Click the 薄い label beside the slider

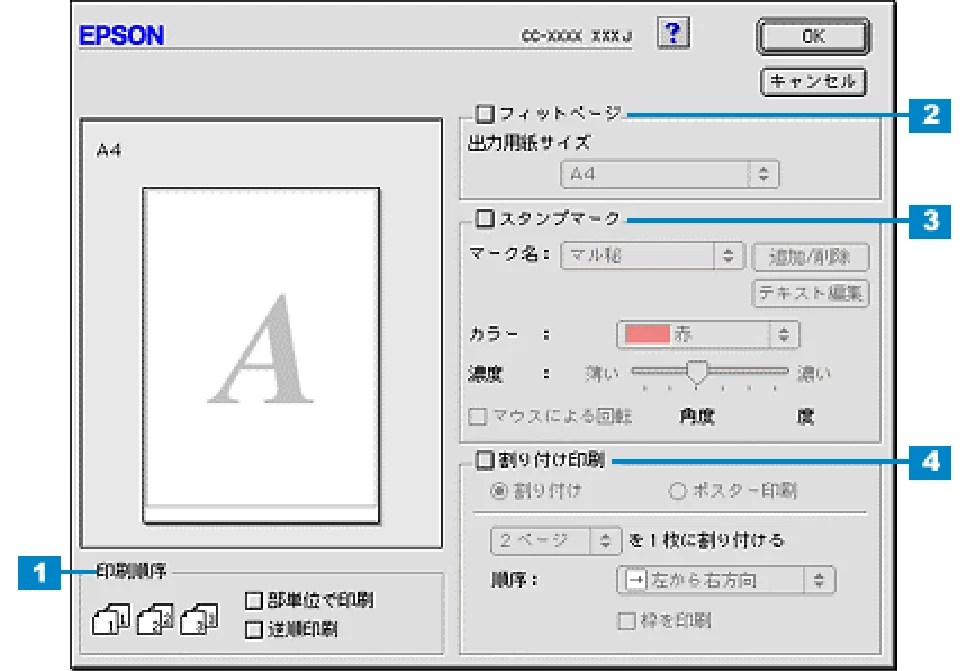coord(601,373)
